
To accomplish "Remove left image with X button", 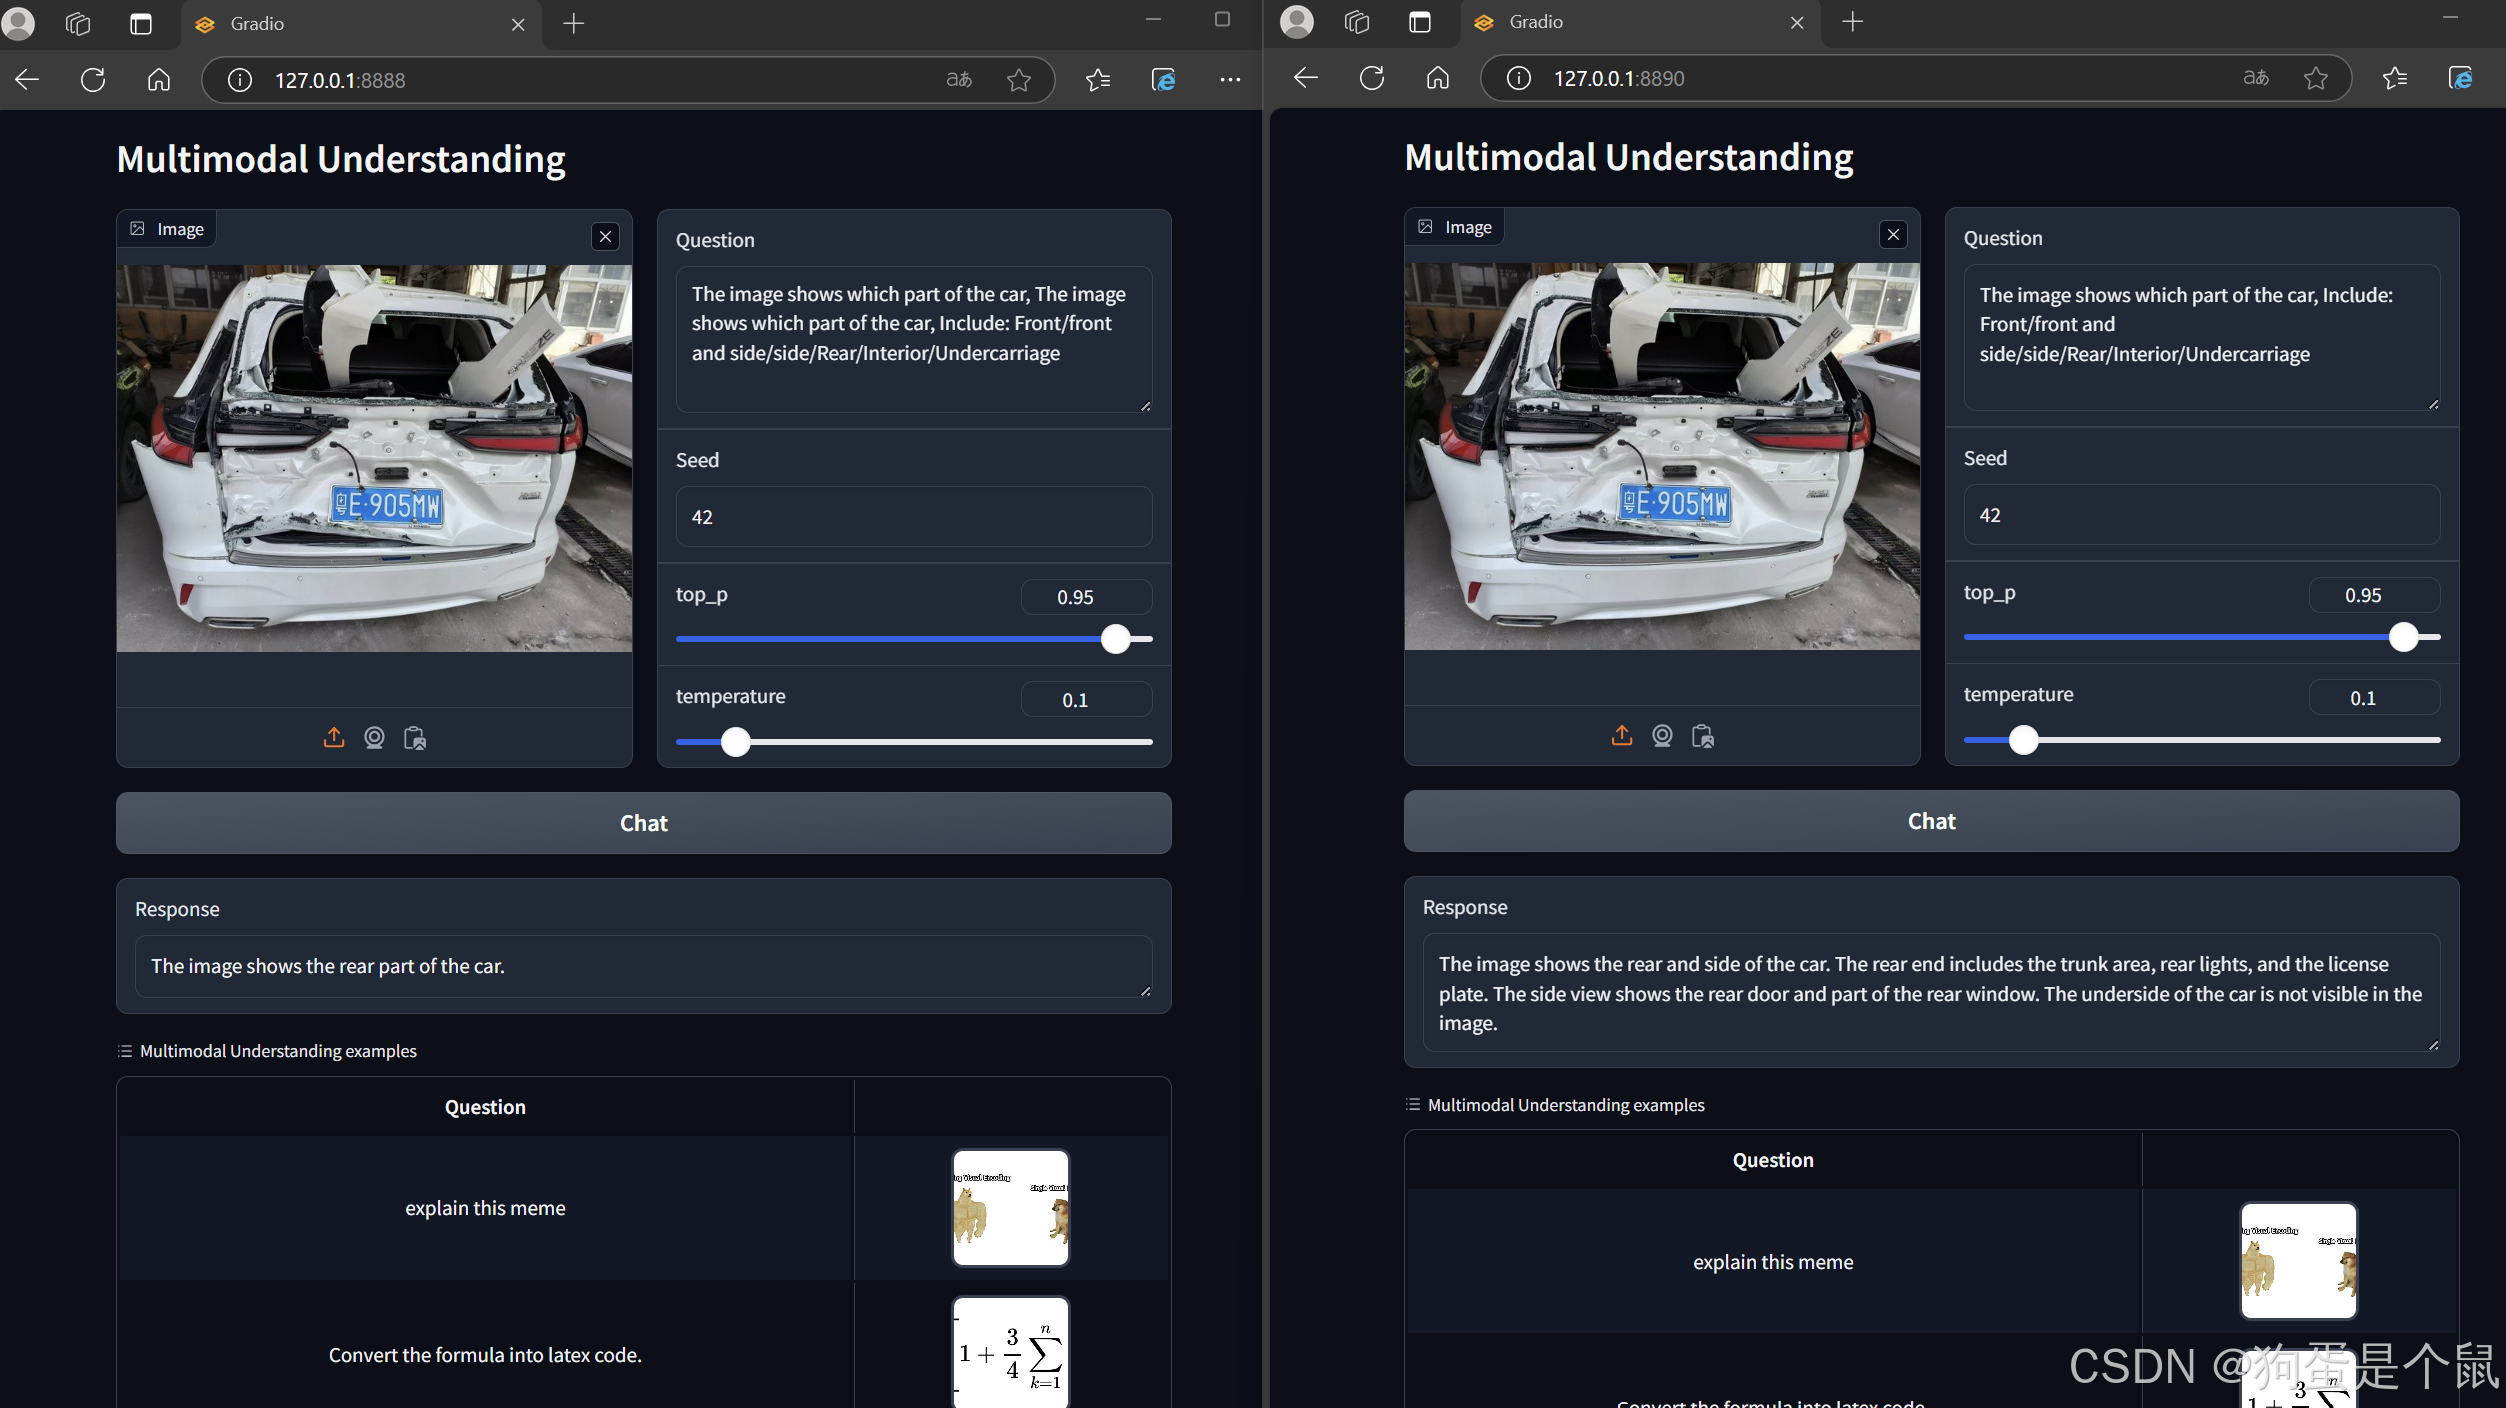I will [605, 237].
